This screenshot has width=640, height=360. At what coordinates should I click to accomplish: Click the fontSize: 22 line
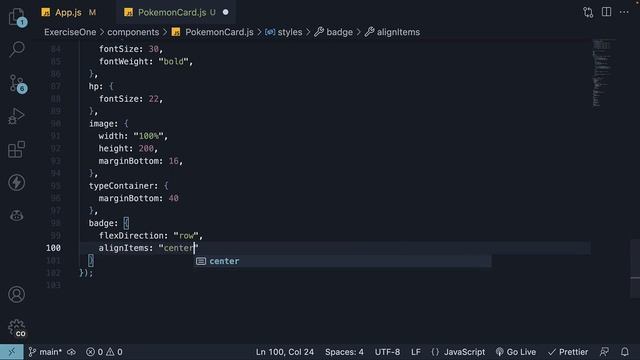pyautogui.click(x=131, y=99)
